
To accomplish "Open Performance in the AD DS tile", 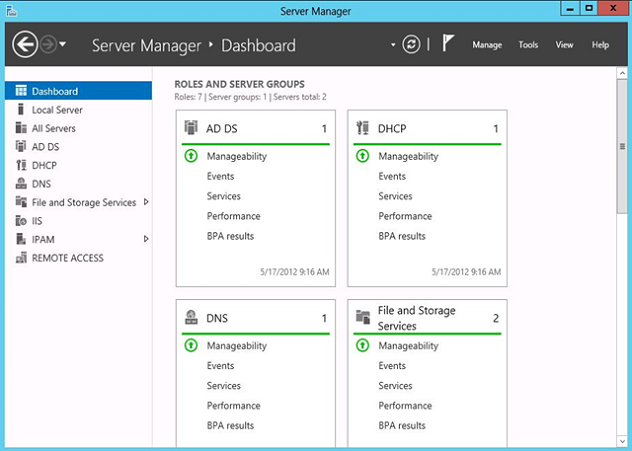I will coord(233,216).
